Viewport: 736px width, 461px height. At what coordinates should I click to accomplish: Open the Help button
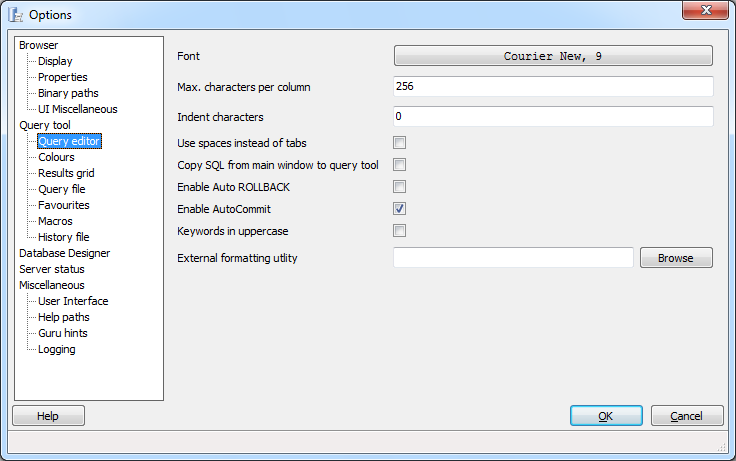point(48,416)
